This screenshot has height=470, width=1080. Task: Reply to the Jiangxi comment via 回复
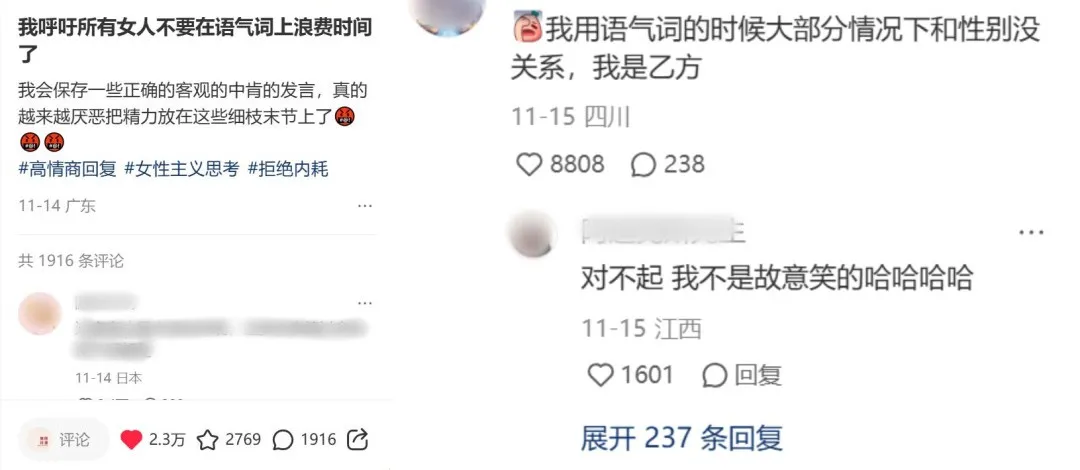coord(742,375)
